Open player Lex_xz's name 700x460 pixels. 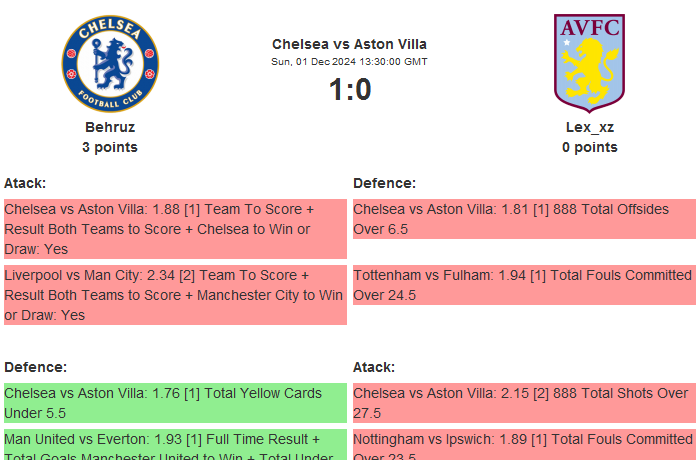(590, 127)
